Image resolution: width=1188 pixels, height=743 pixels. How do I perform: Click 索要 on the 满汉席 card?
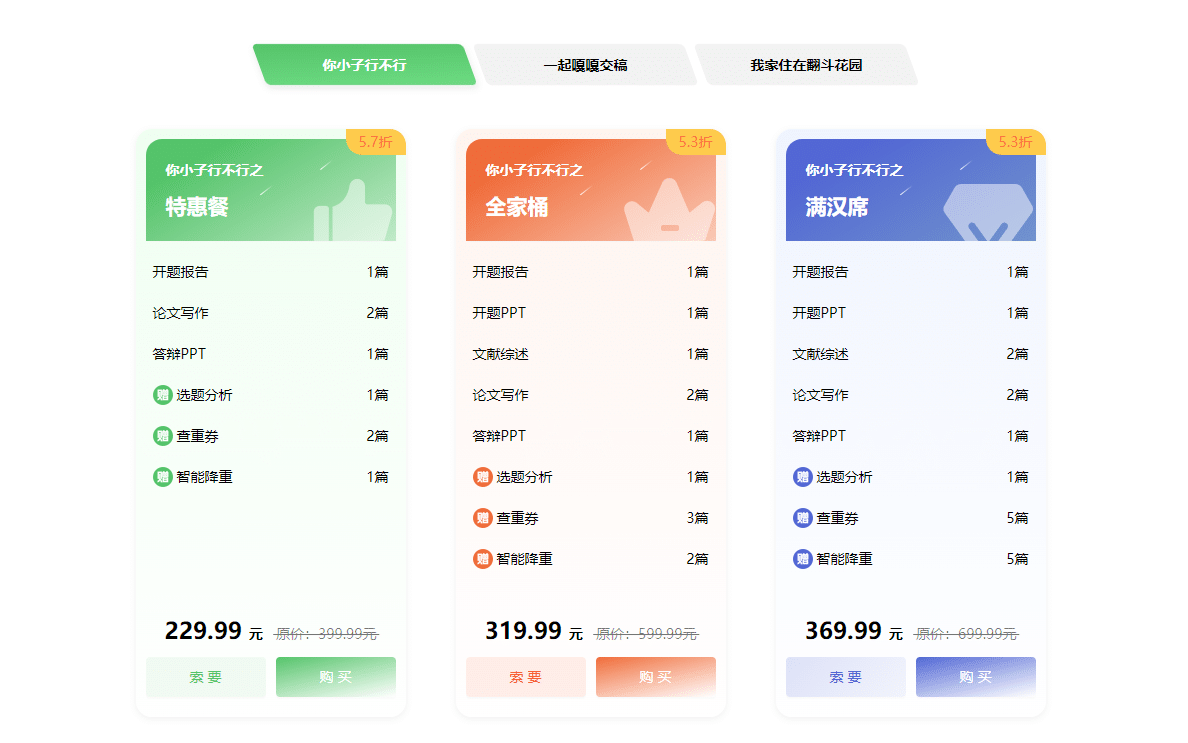[846, 677]
